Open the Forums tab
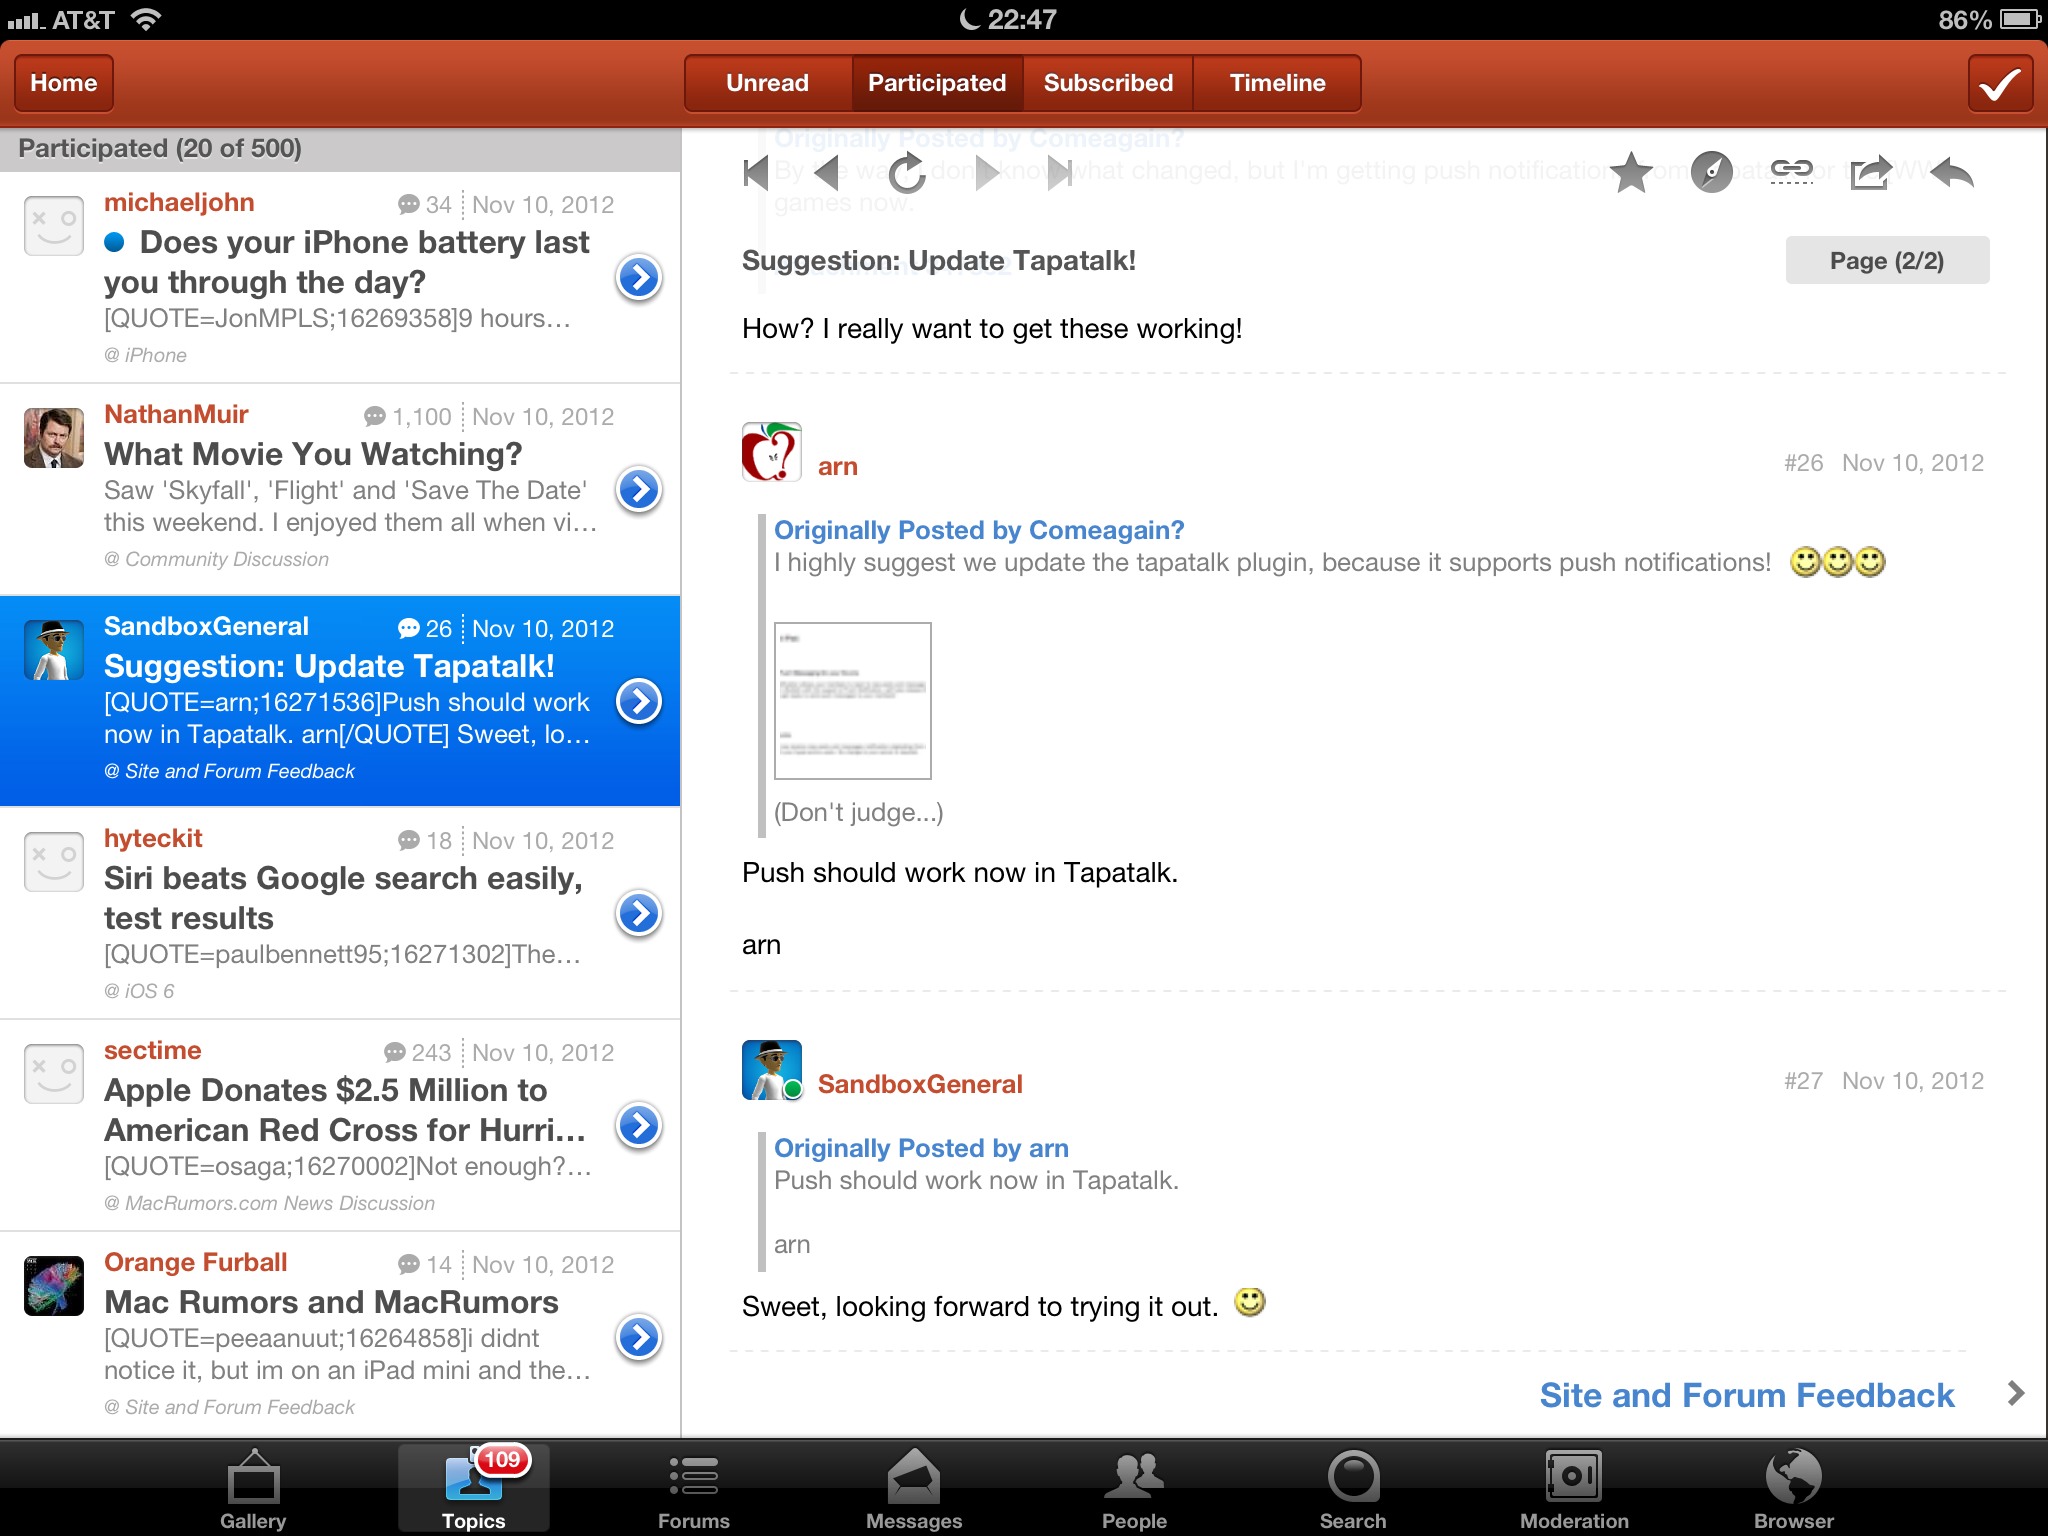 click(x=693, y=1488)
